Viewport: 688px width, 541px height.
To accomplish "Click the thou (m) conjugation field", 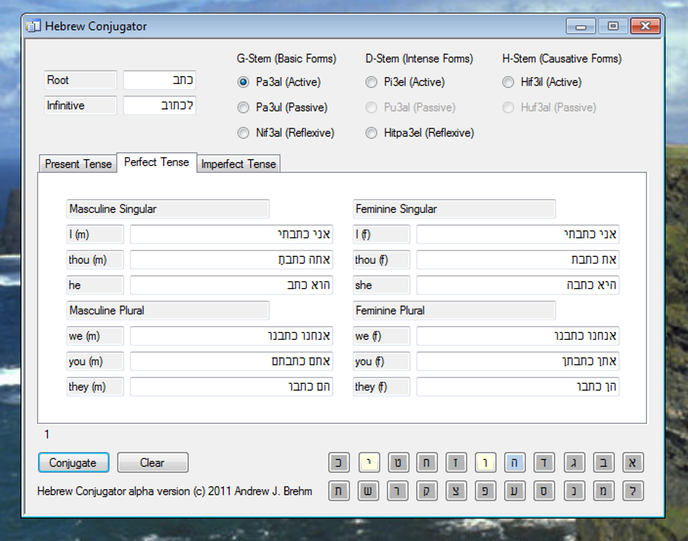I will (231, 260).
